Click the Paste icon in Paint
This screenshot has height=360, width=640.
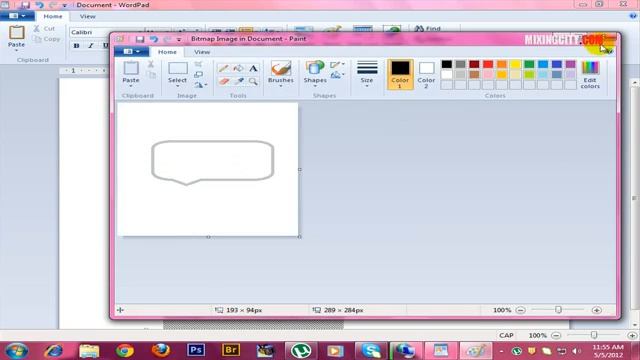131,68
